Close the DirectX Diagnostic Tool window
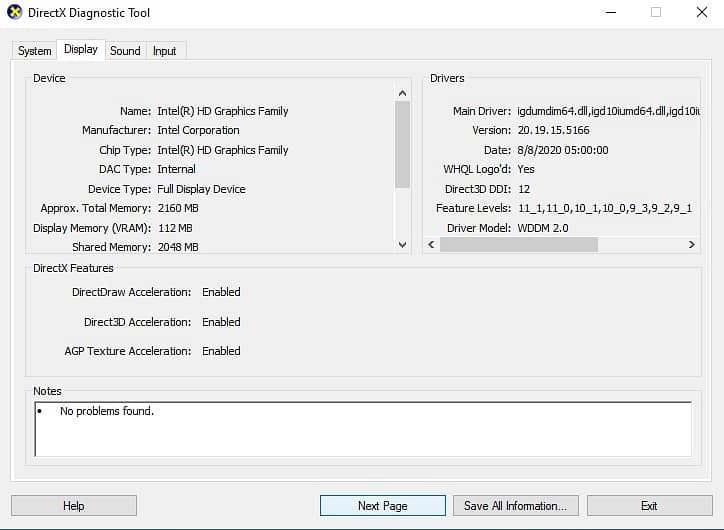 (701, 13)
